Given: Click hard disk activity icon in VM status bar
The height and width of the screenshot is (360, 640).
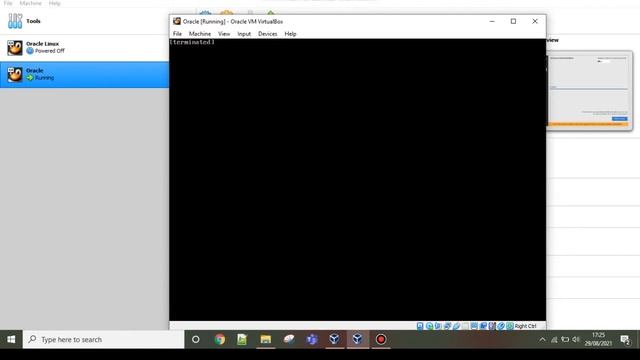Looking at the screenshot, I should tap(420, 326).
